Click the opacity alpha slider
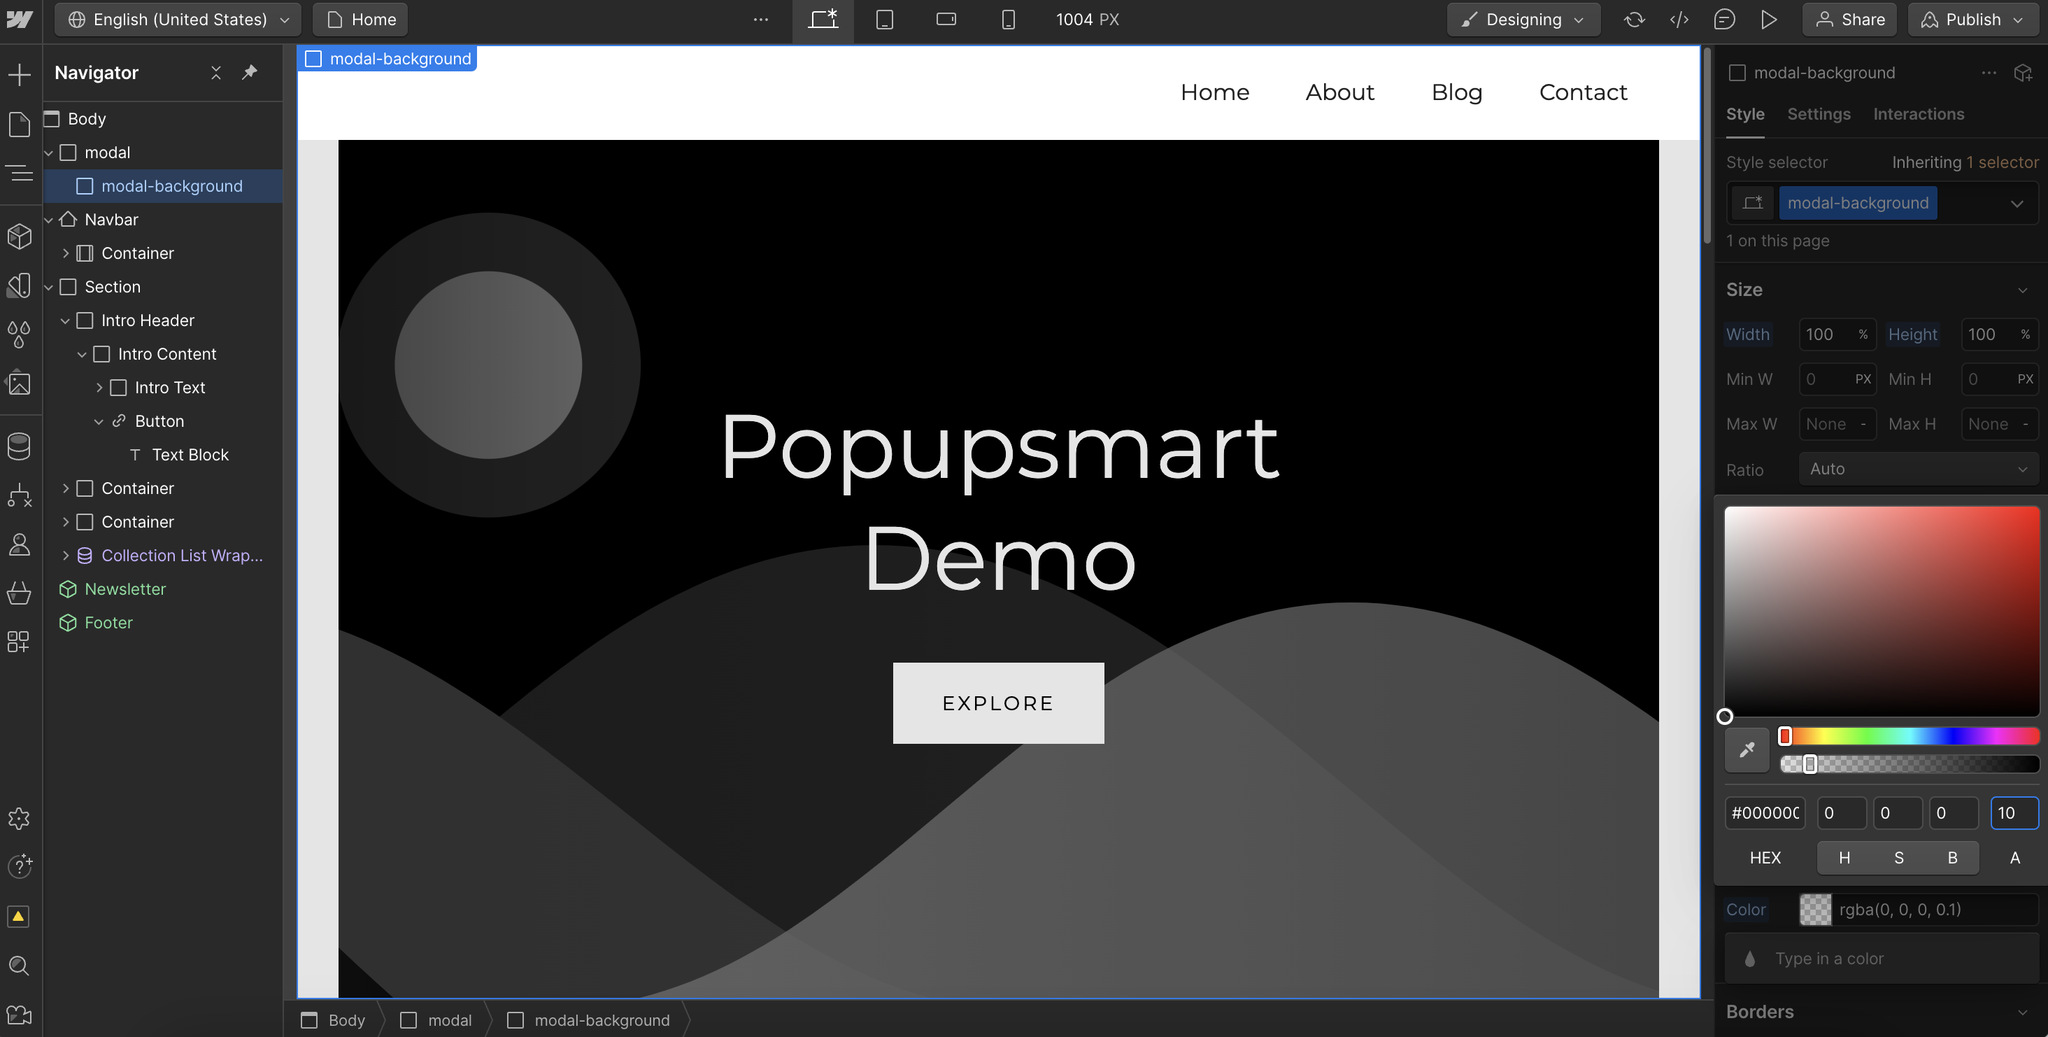Screen dimensions: 2048x1037 pyautogui.click(x=1909, y=764)
